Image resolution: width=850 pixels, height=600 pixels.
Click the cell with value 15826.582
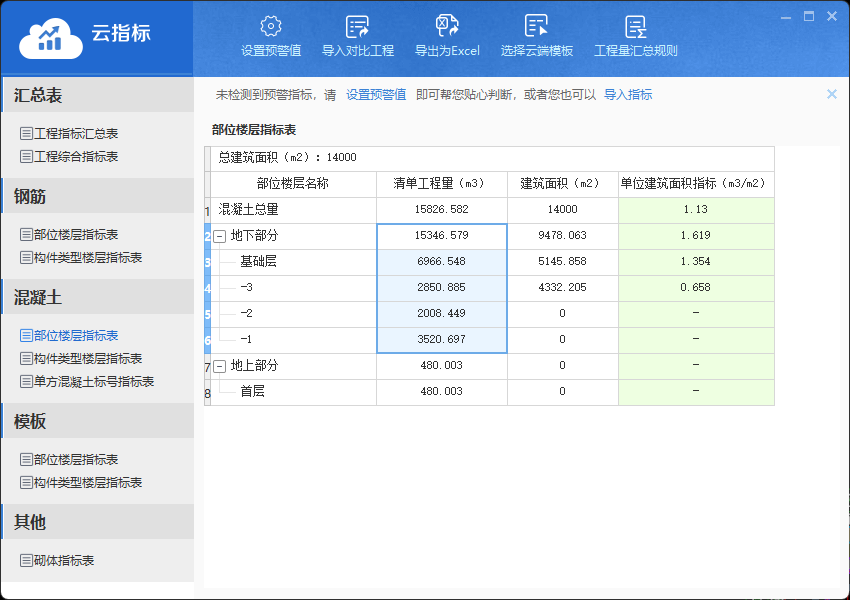click(x=442, y=210)
